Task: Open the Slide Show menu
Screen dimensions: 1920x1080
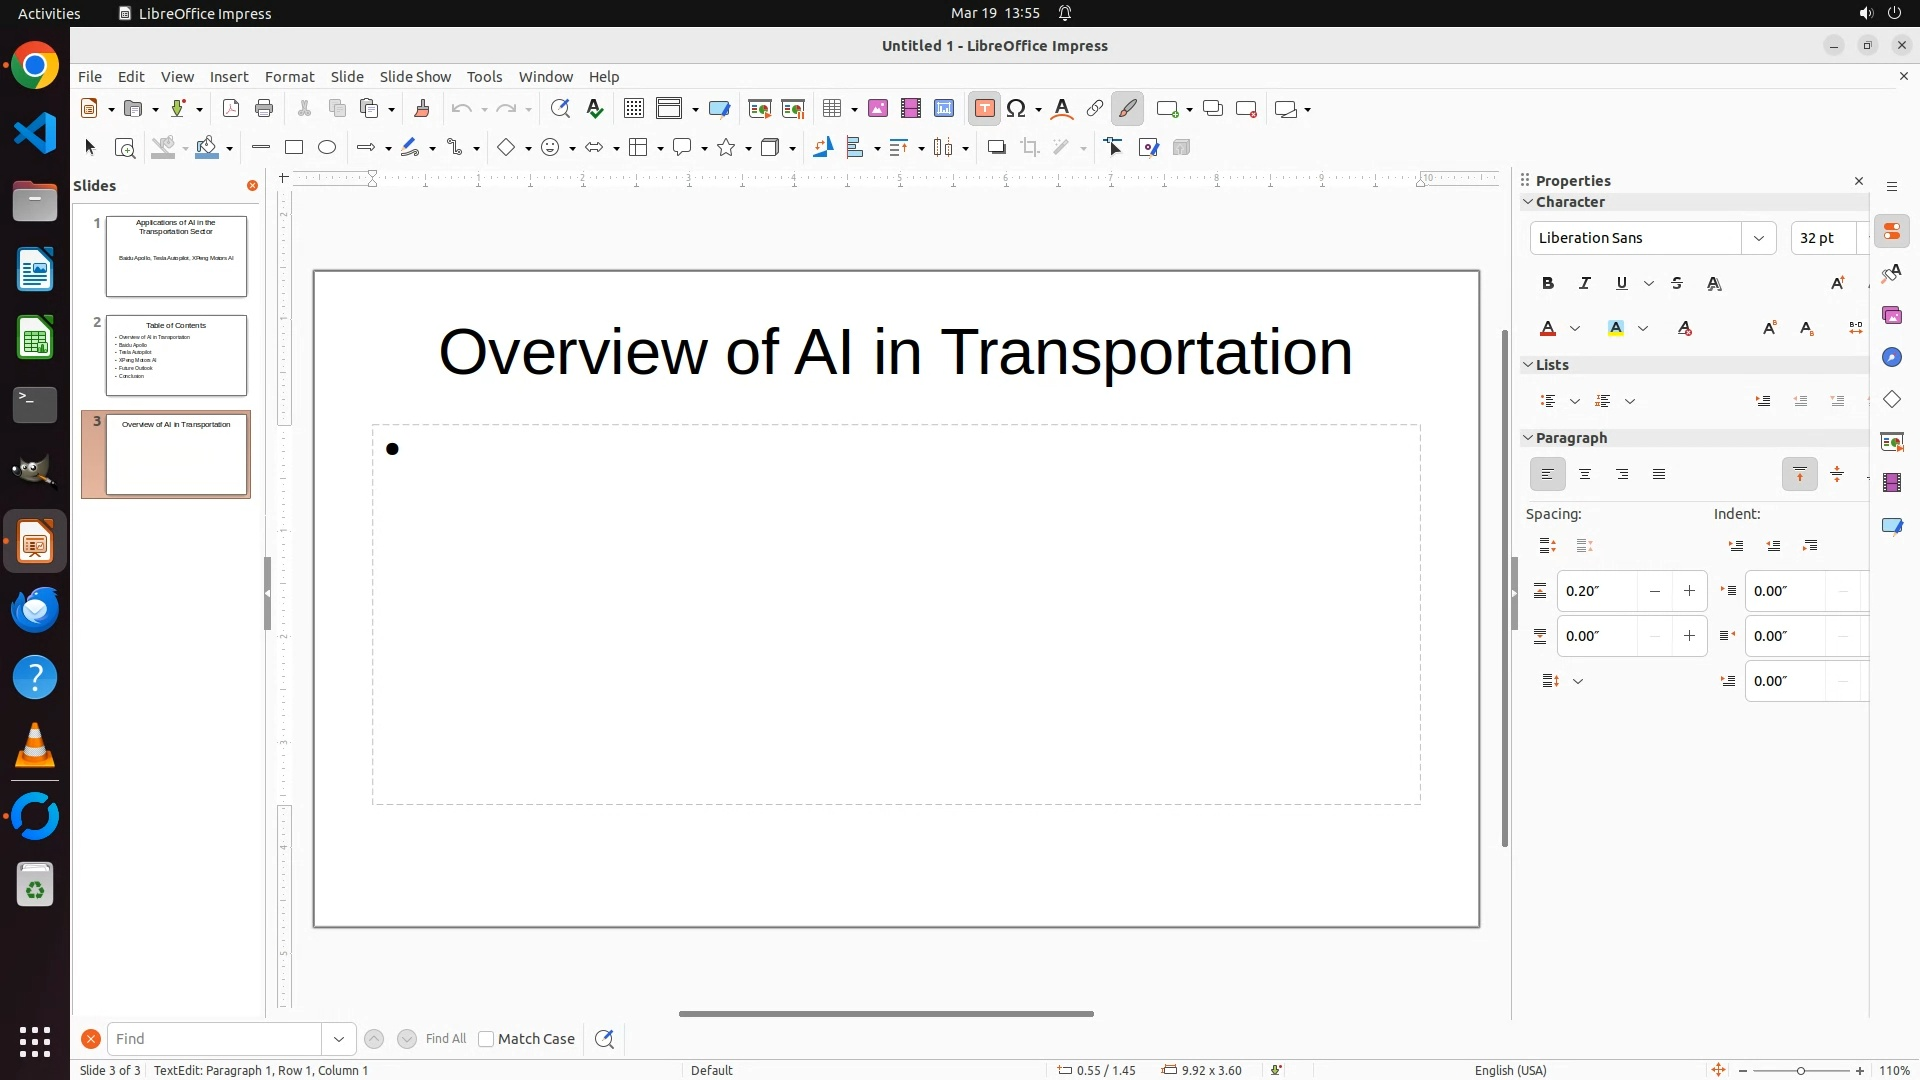Action: pyautogui.click(x=415, y=77)
